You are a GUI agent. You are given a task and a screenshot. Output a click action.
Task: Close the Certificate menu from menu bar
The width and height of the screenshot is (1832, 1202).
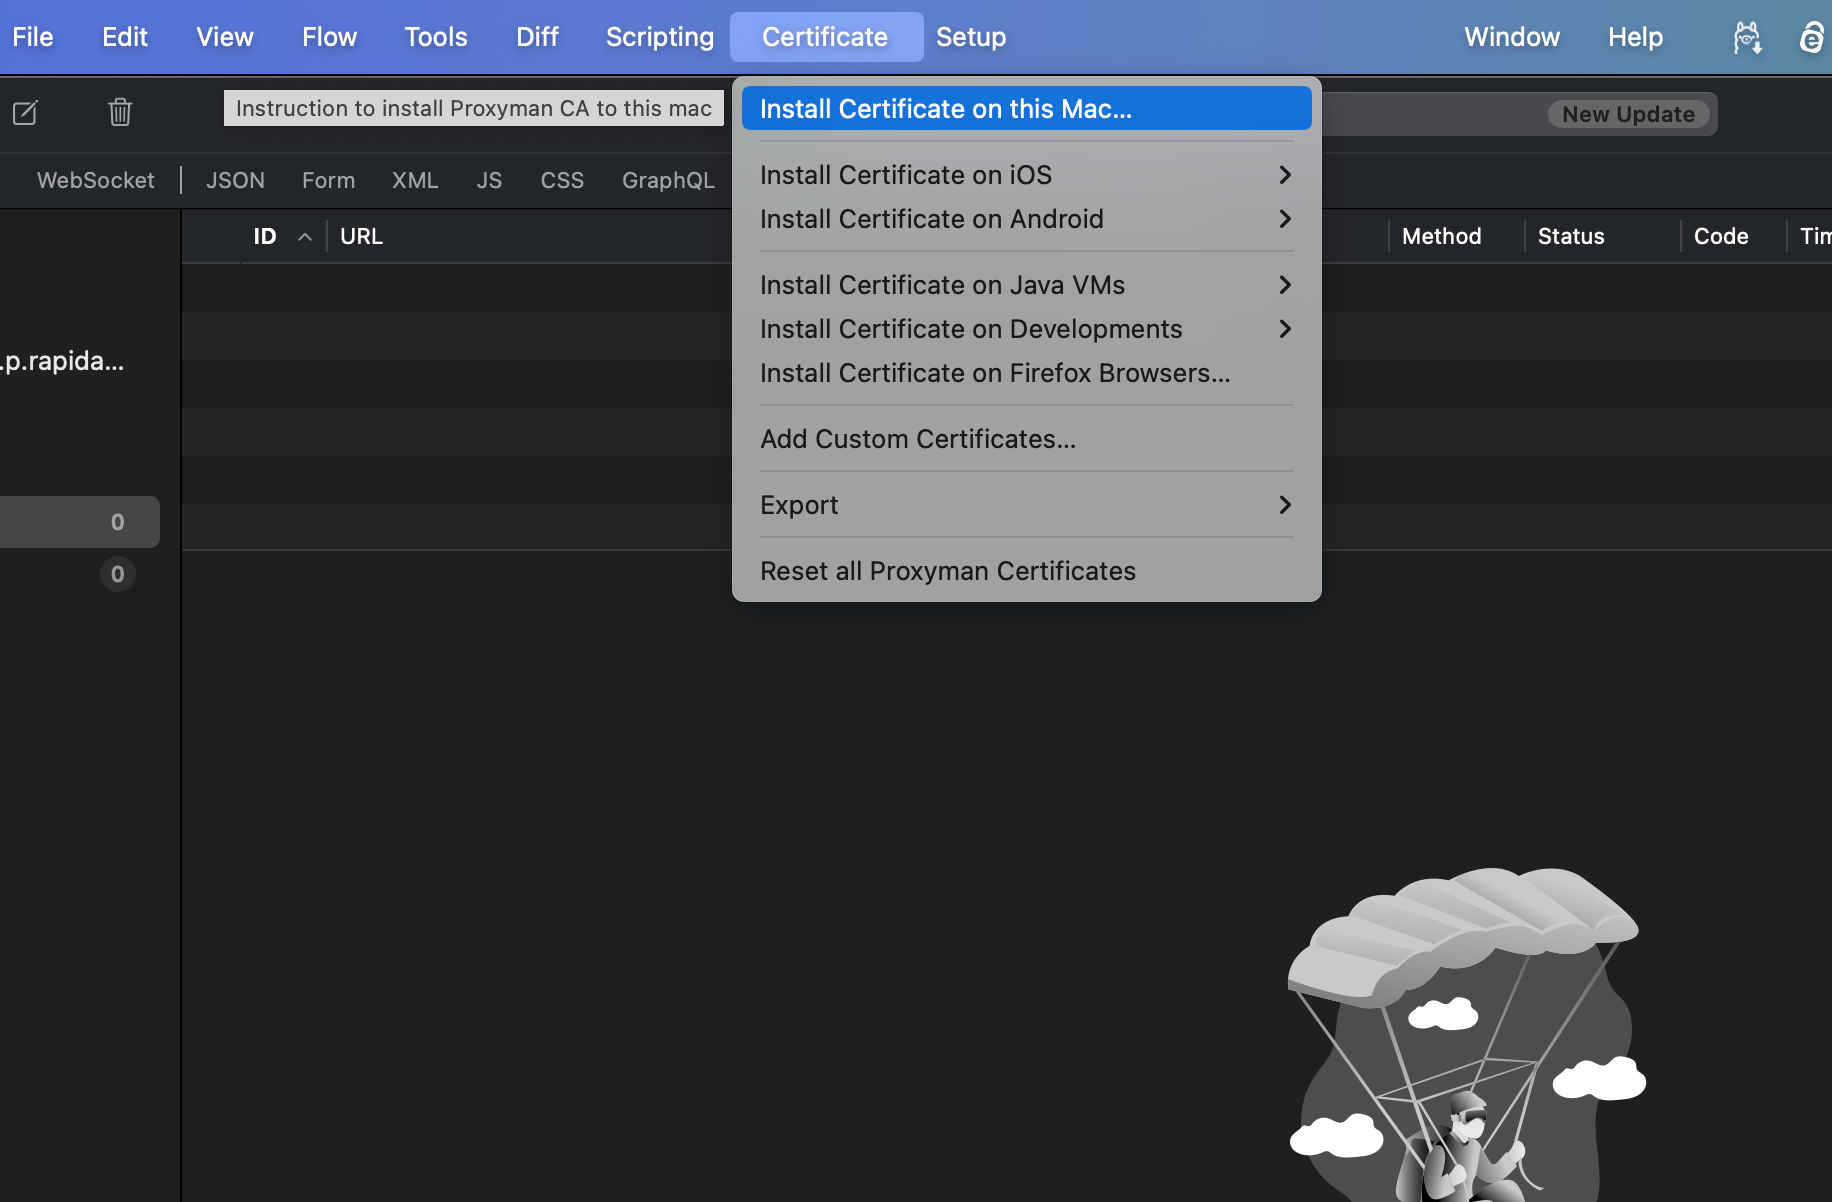[x=826, y=37]
